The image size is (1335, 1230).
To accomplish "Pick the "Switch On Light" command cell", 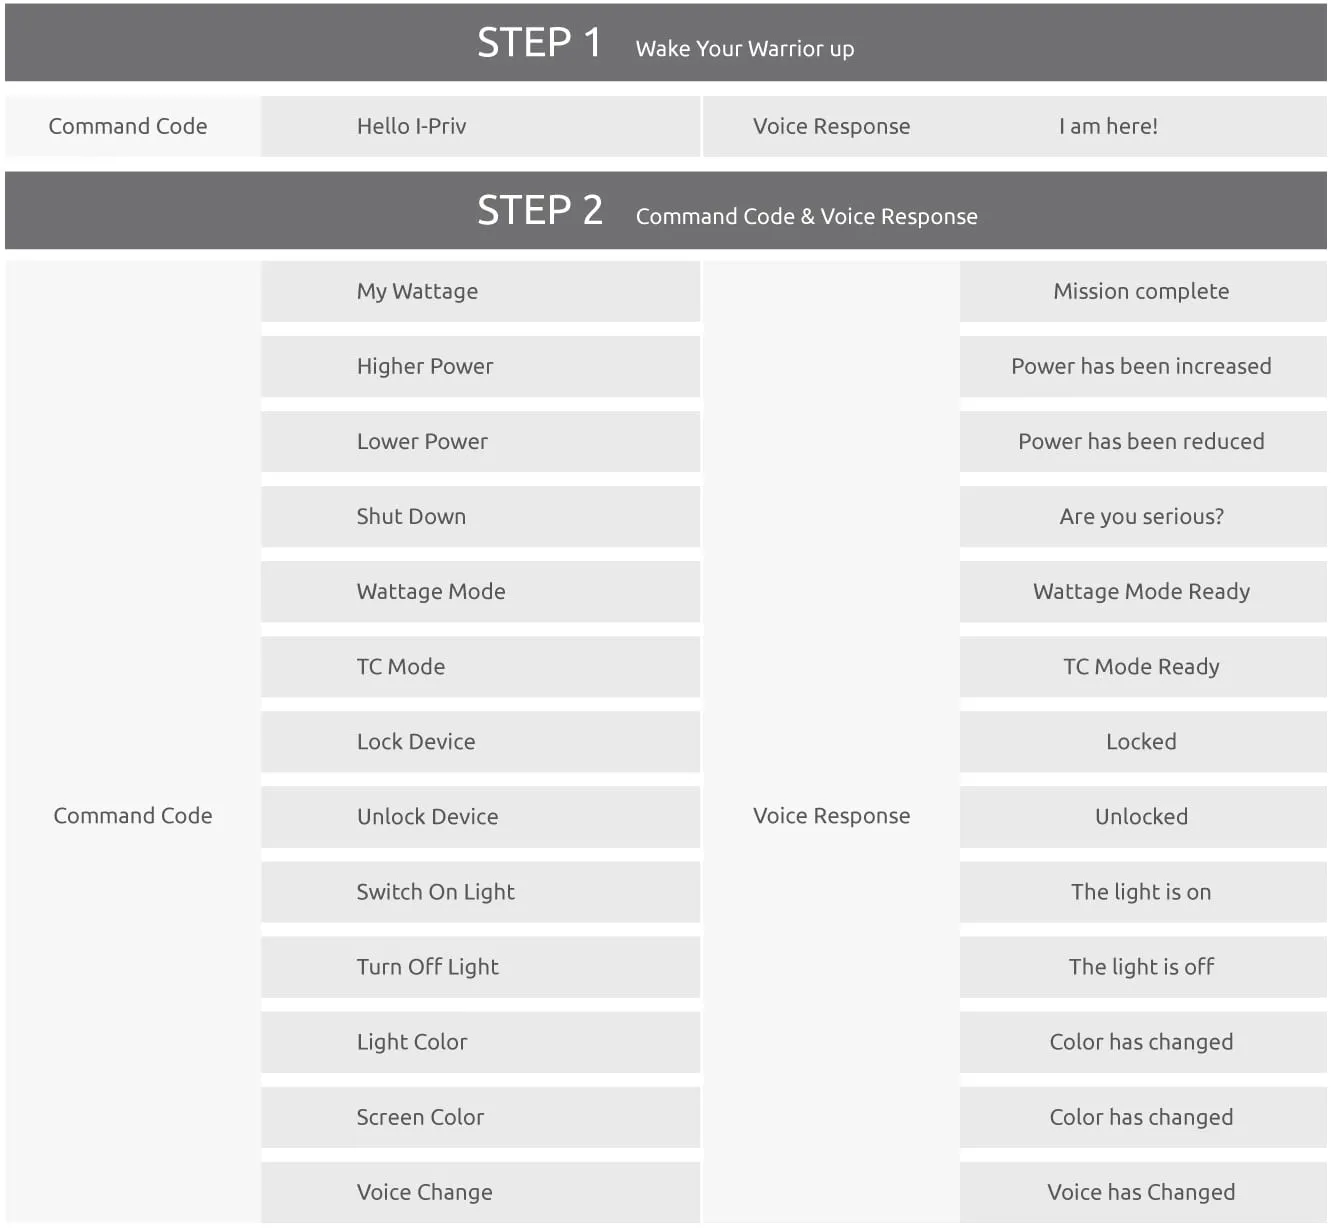I will [x=480, y=892].
